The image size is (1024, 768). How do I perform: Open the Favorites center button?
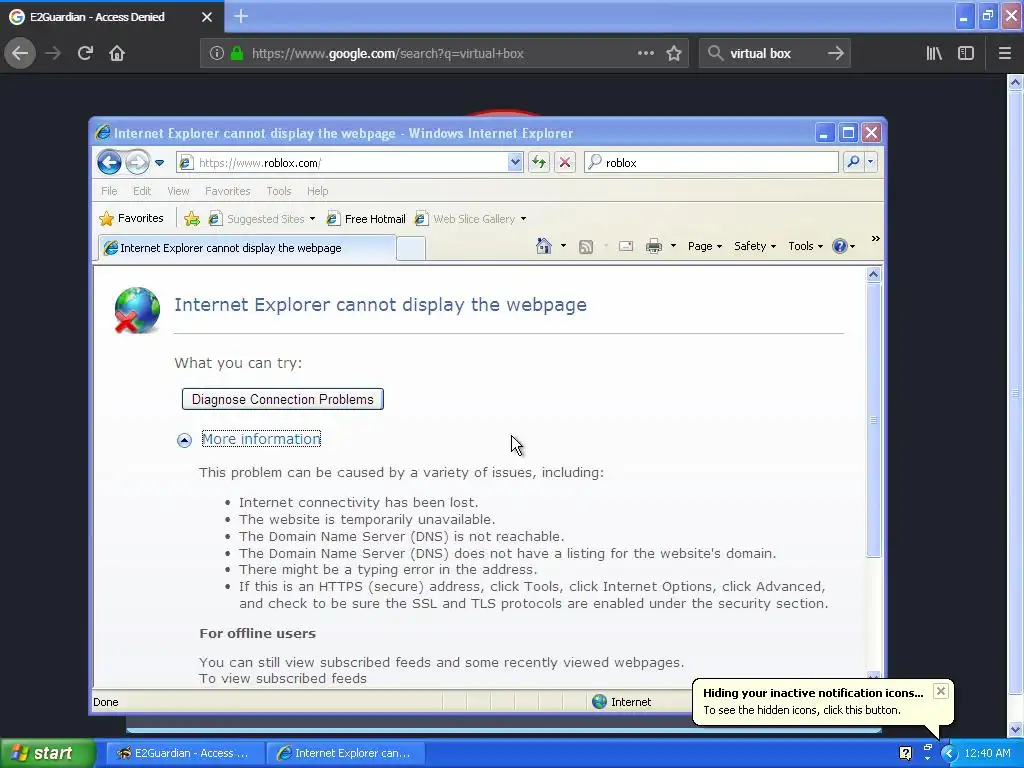tap(131, 218)
